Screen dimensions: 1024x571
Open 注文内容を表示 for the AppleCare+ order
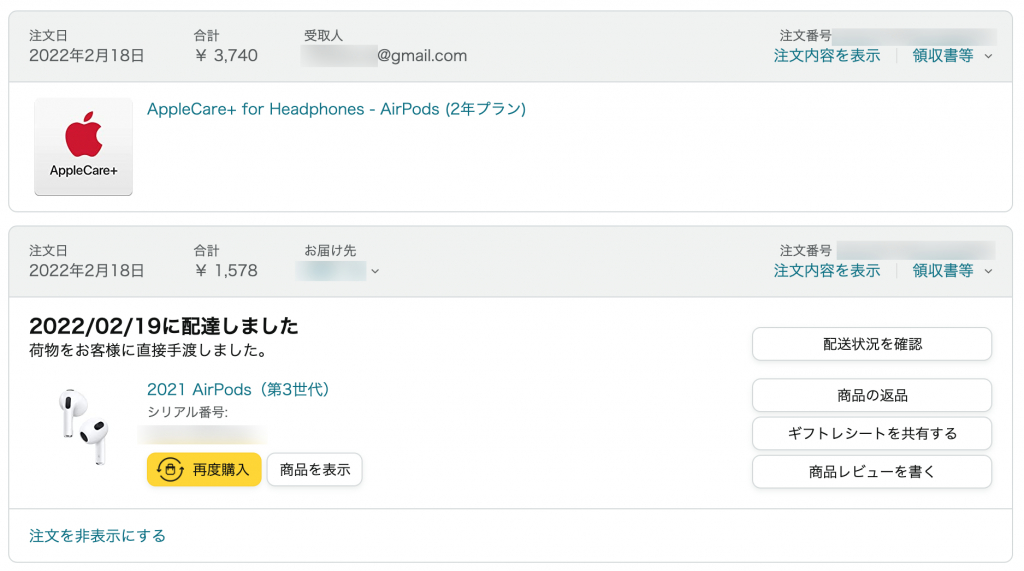tap(827, 56)
